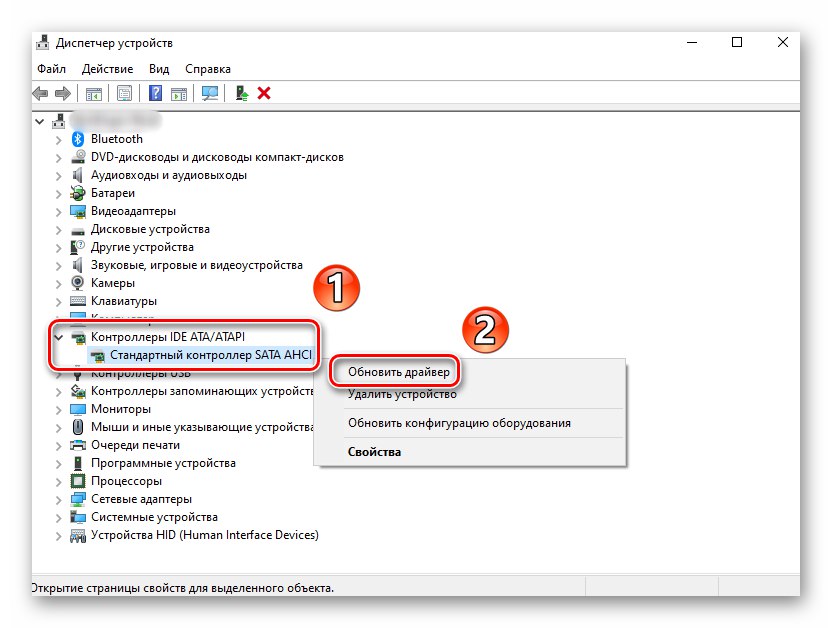Select the Системные устройства label
832x628 pixels.
tap(154, 517)
